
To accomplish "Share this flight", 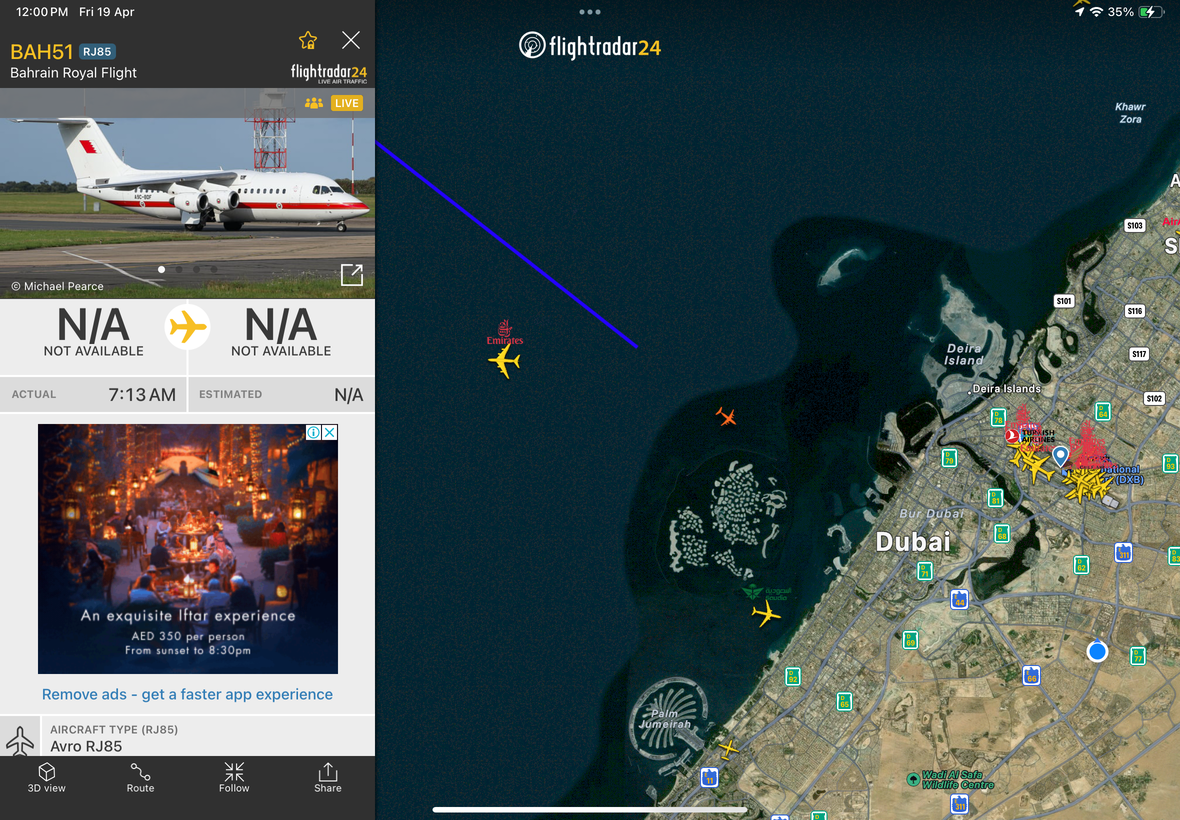I will click(327, 778).
